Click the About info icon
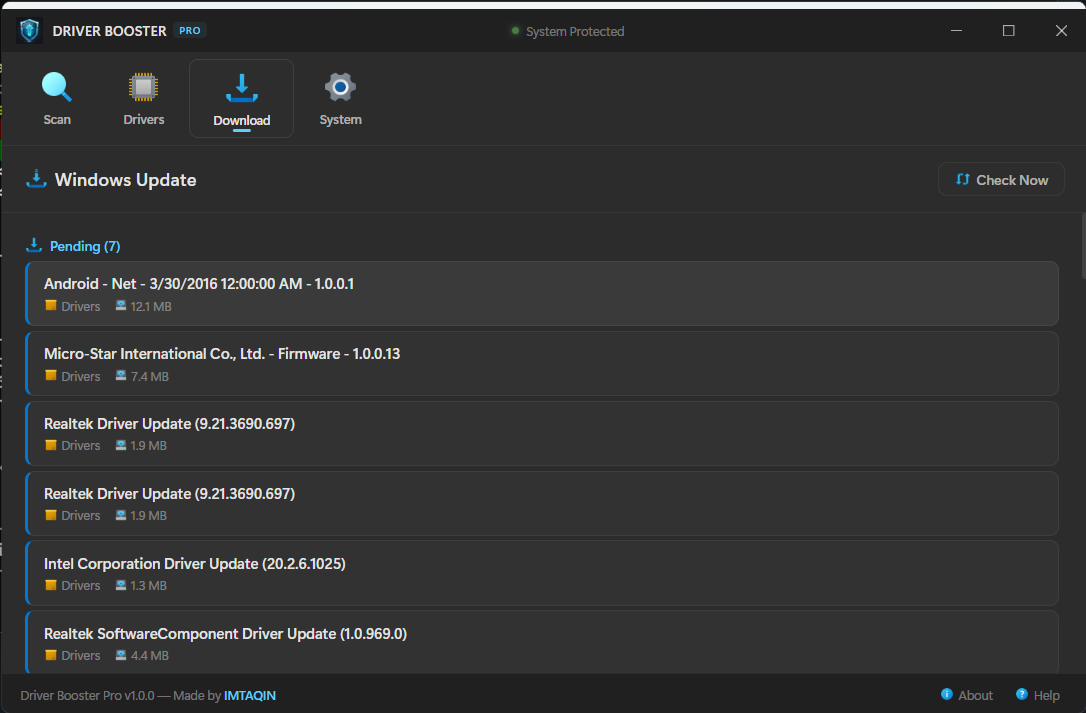This screenshot has height=713, width=1086. [947, 695]
